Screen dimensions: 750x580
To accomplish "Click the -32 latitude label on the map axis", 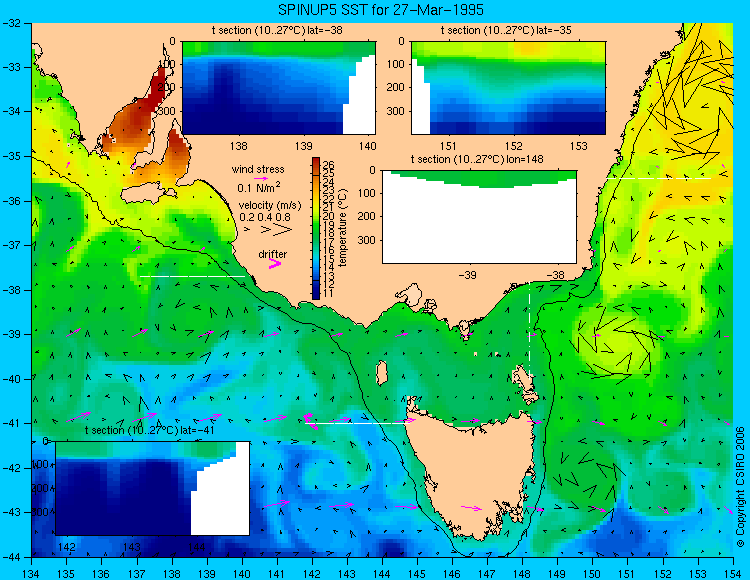I will click(11, 23).
